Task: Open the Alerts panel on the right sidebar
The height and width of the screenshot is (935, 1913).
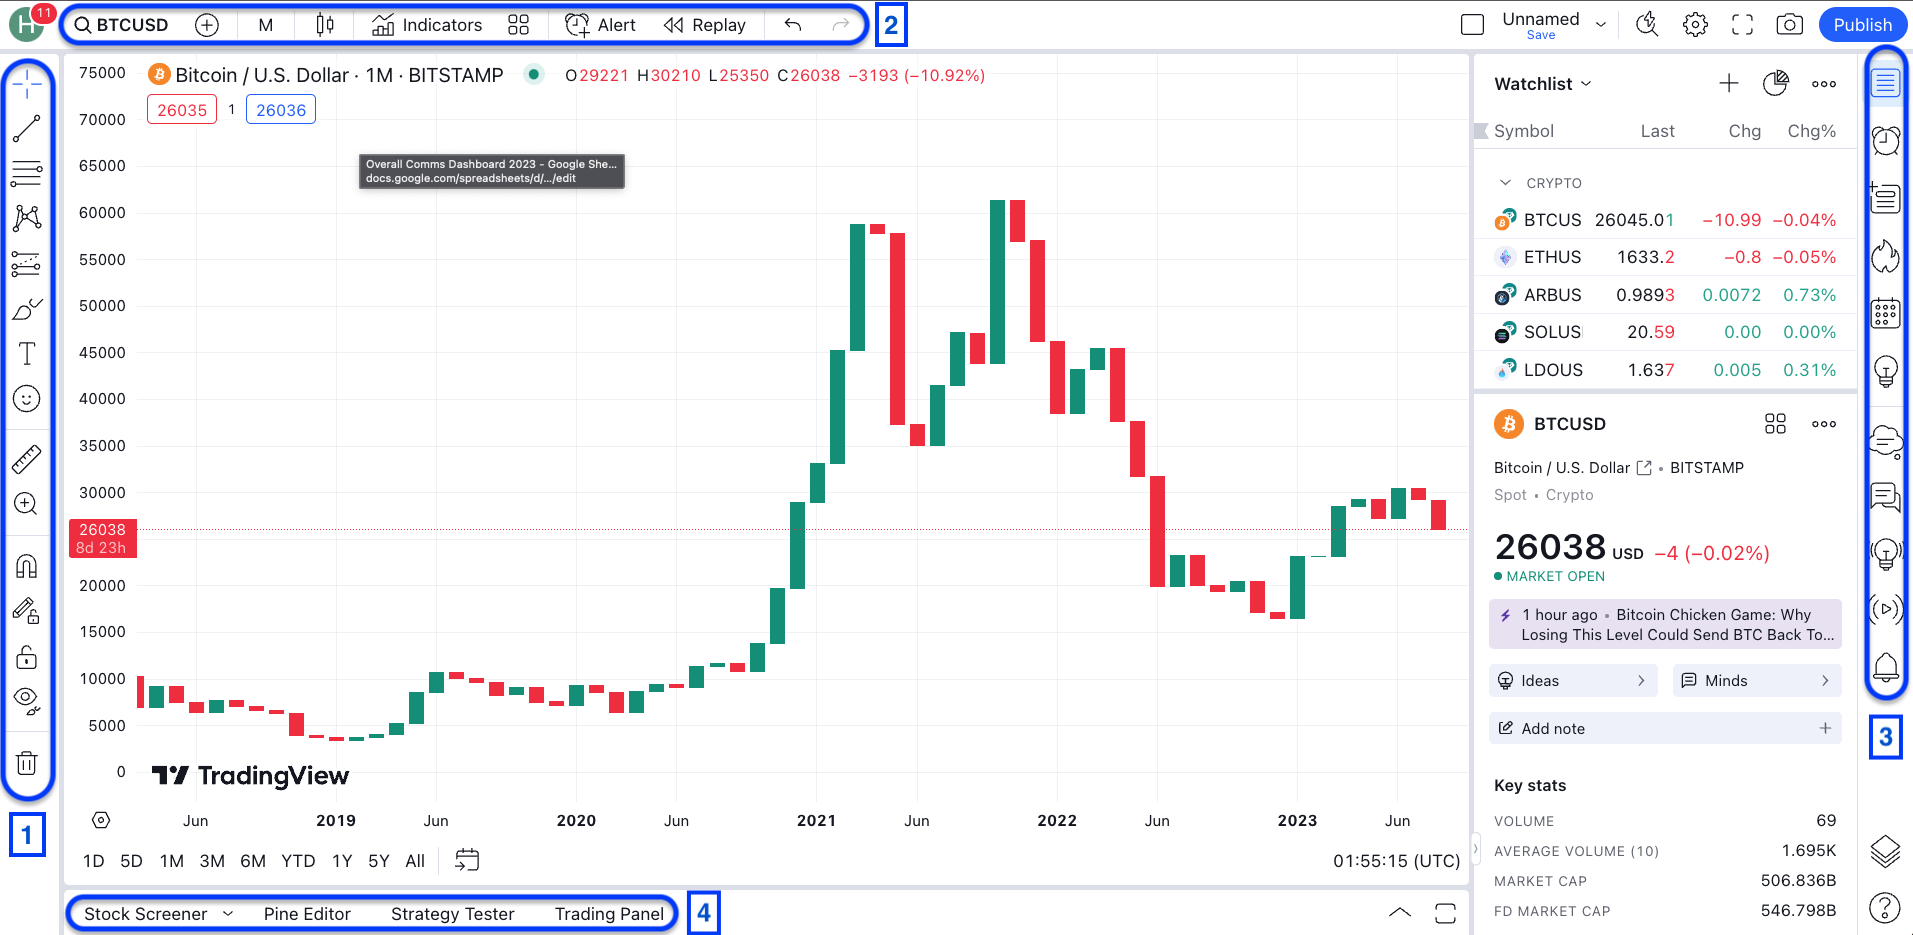Action: 1885,141
